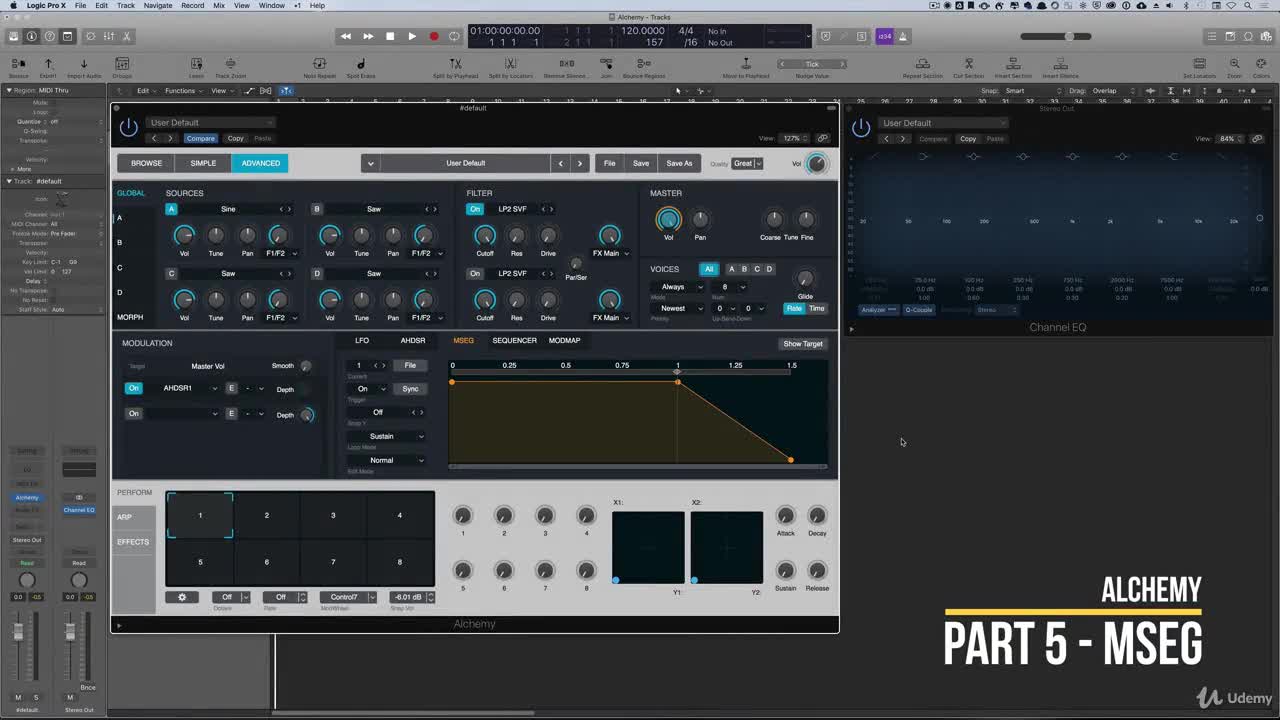
Task: Open the Control7 ModWheel dropdown
Action: coord(348,597)
